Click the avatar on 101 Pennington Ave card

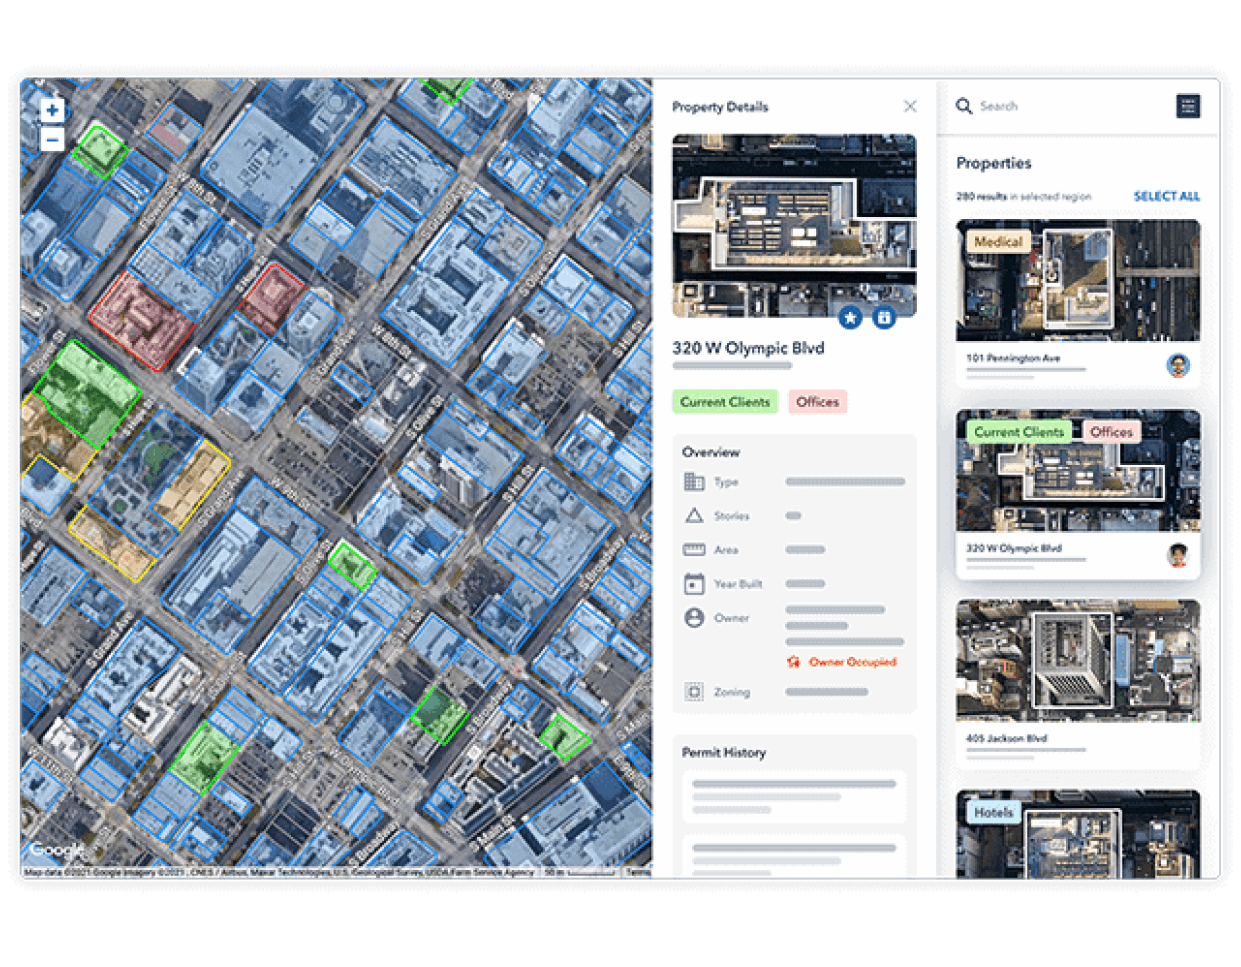(x=1178, y=365)
